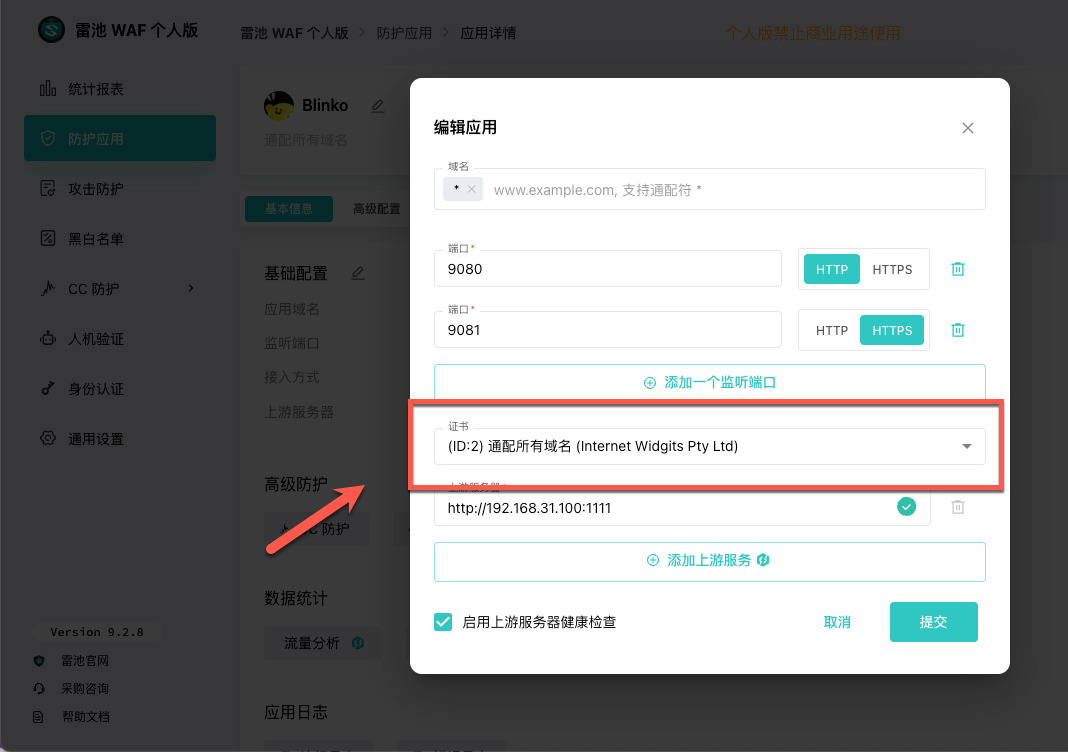Screen dimensions: 1068x752
Task: Click the 攻击防护 document icon
Action: (48, 188)
